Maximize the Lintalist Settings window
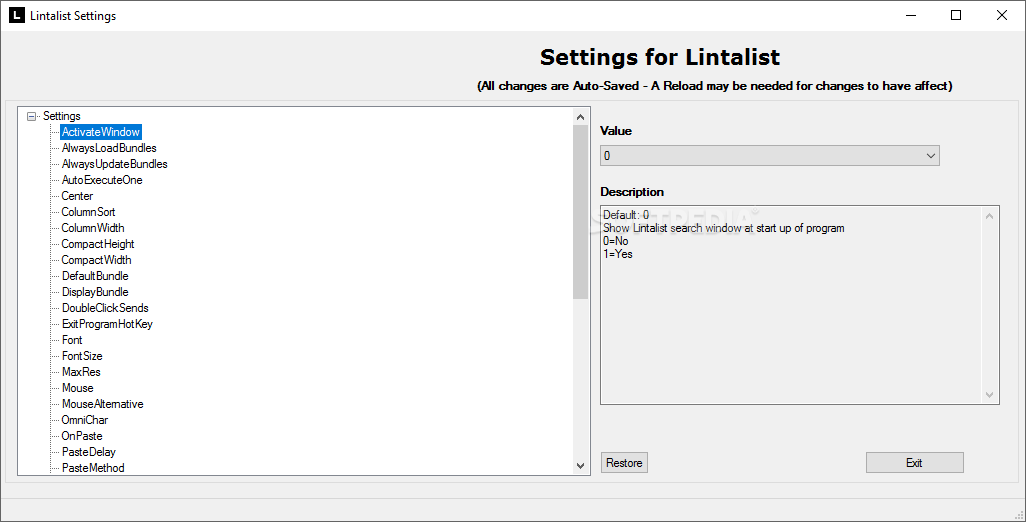 pos(956,15)
